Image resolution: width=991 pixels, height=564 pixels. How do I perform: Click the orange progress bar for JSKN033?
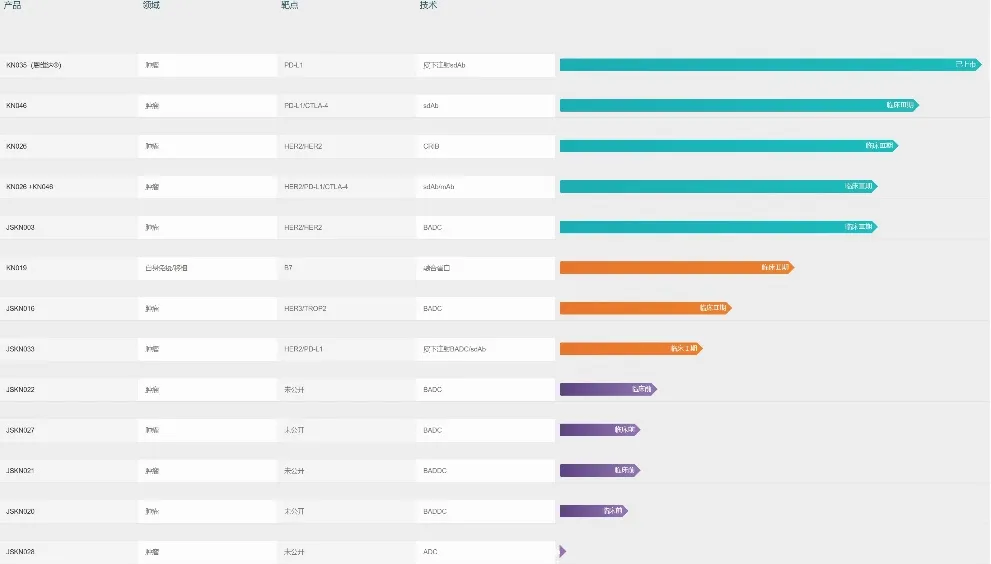point(630,349)
